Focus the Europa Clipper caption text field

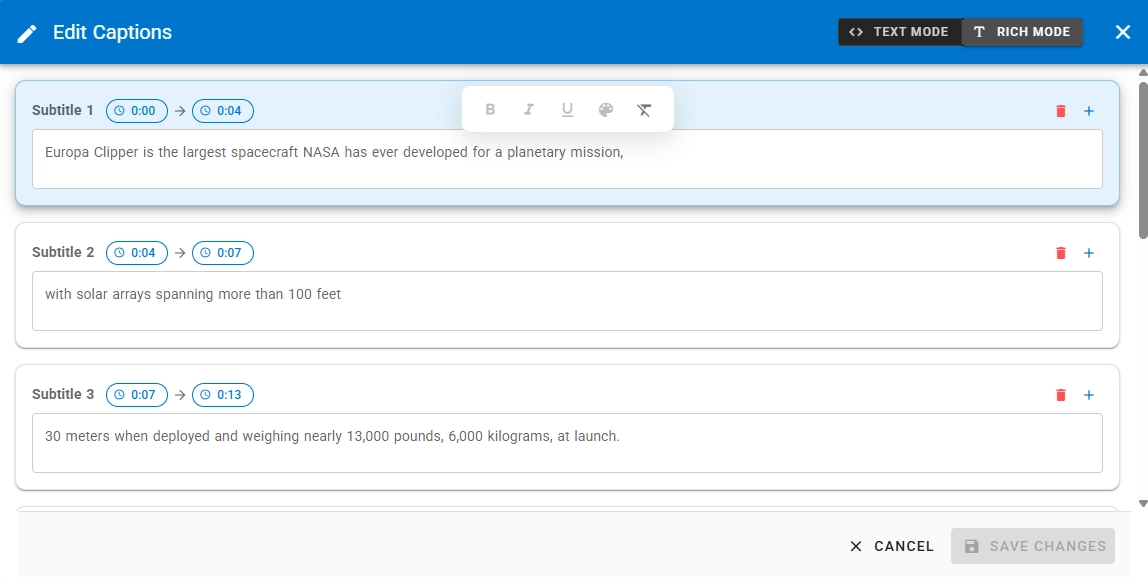pos(567,159)
